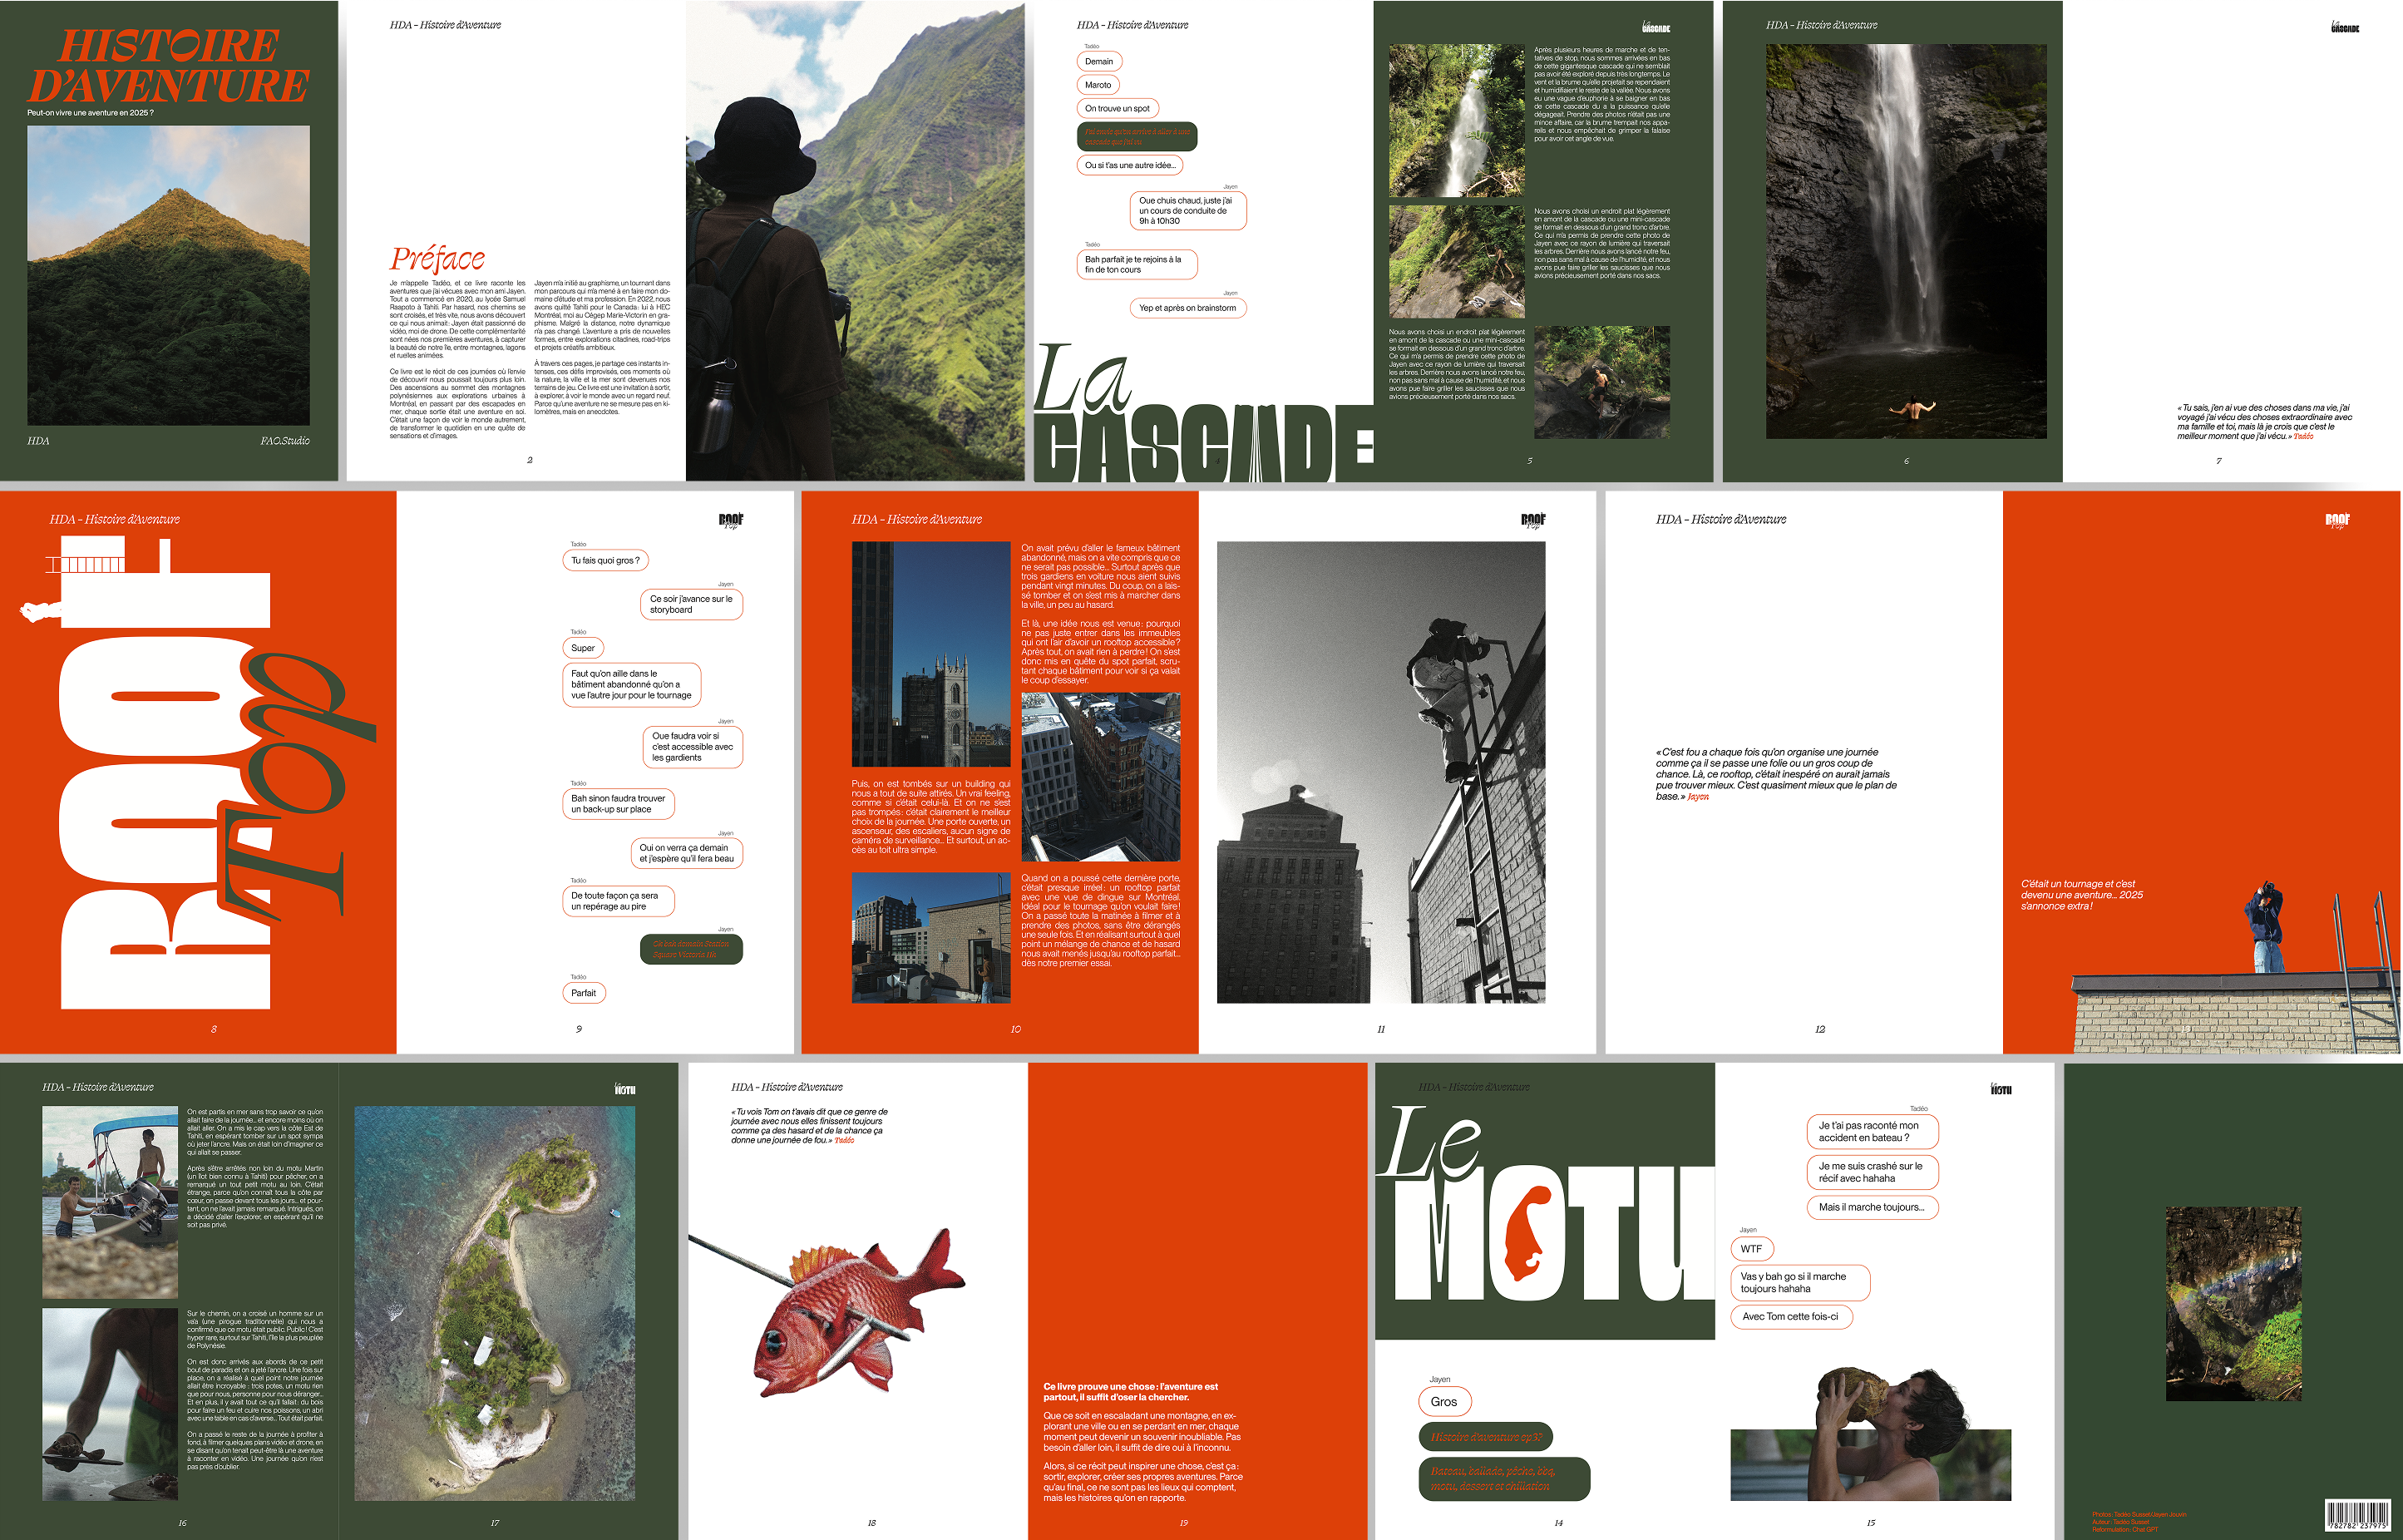Click the 'Parfait' chat bubble
Viewport: 2403px width, 1540px height.
click(x=583, y=993)
